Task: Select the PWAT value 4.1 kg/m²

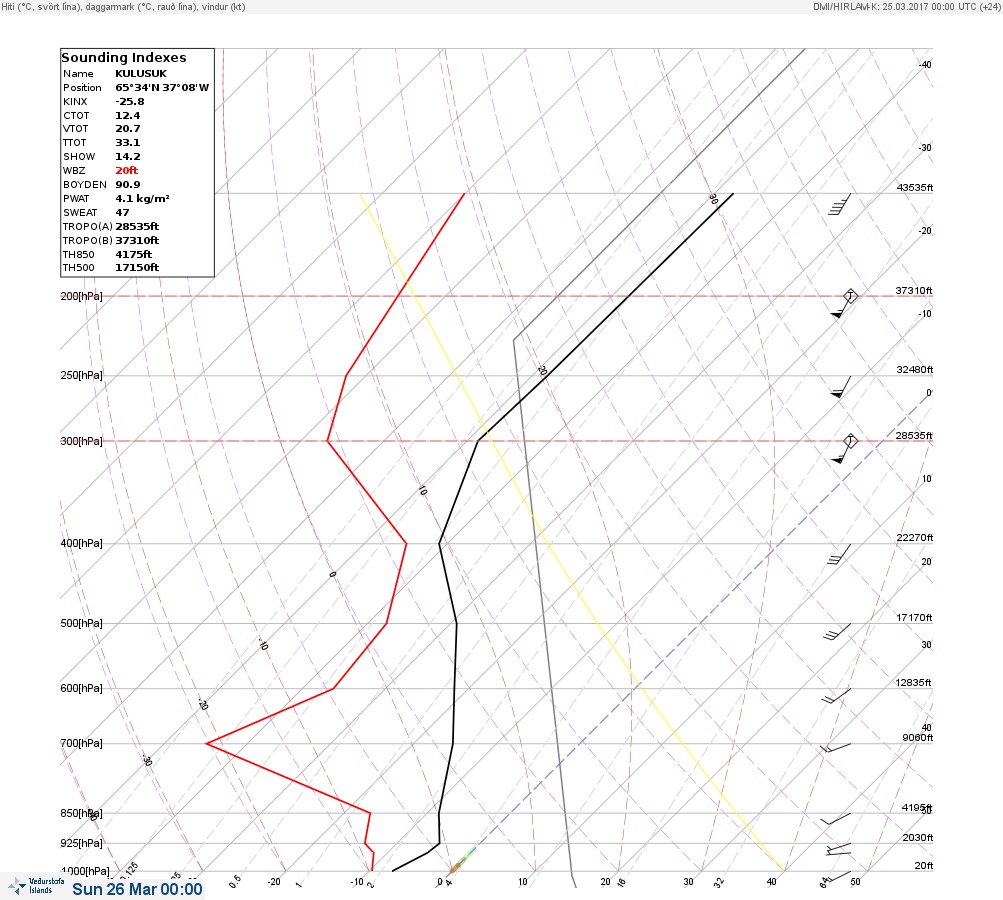Action: point(142,199)
